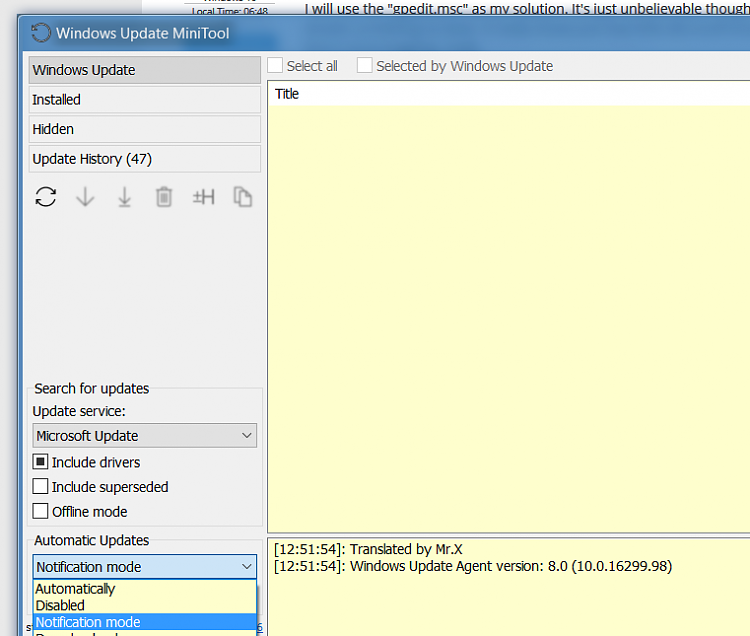
Task: Show Update History (47)
Action: (x=144, y=159)
